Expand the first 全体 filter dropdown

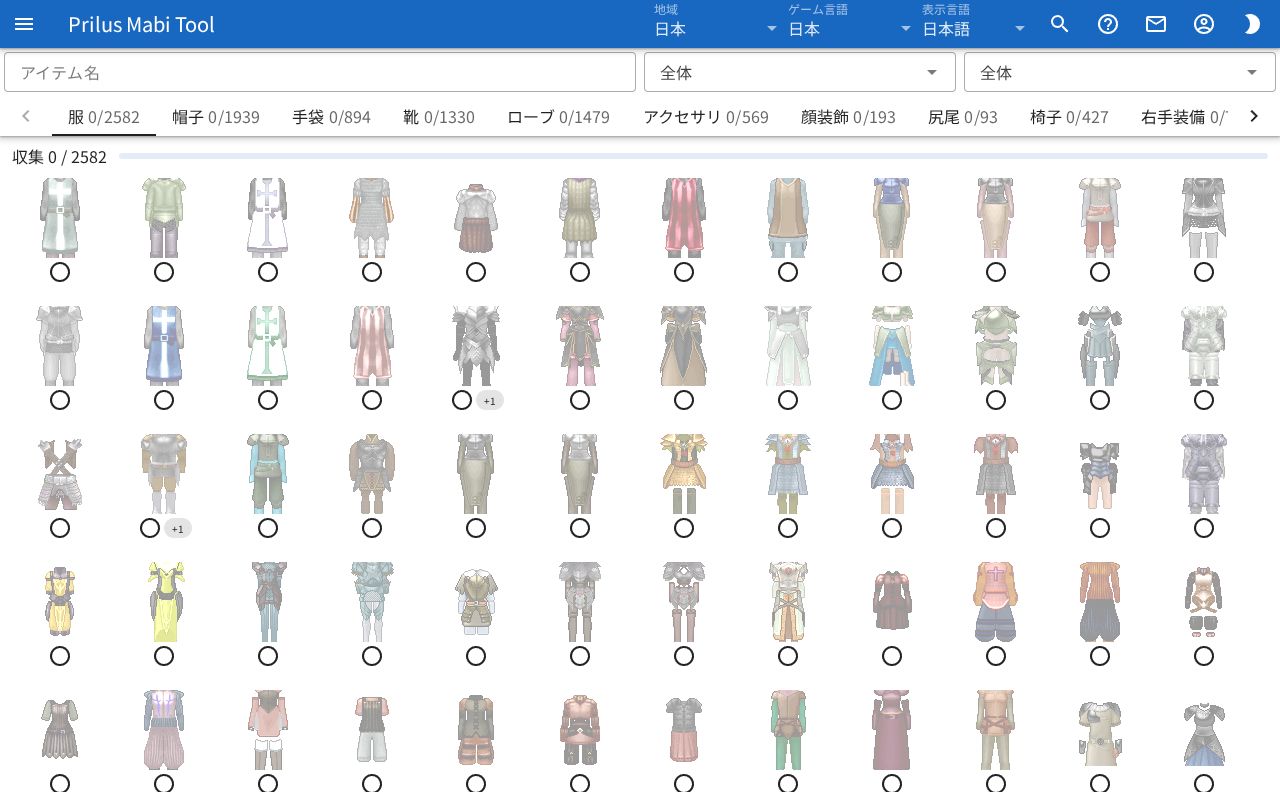[800, 72]
